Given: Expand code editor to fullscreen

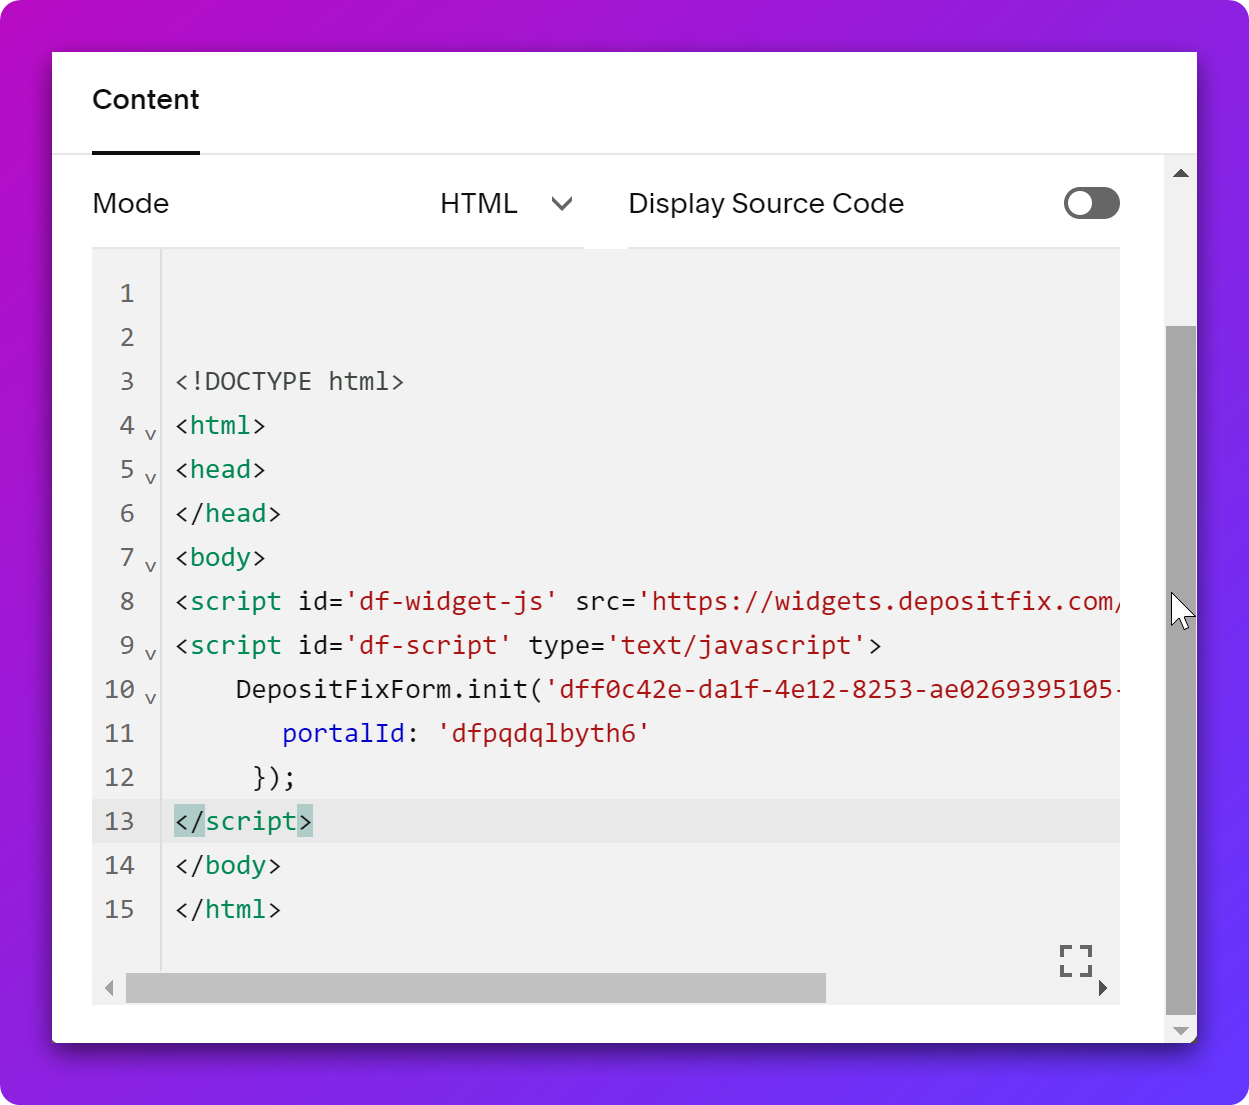Looking at the screenshot, I should pyautogui.click(x=1076, y=961).
